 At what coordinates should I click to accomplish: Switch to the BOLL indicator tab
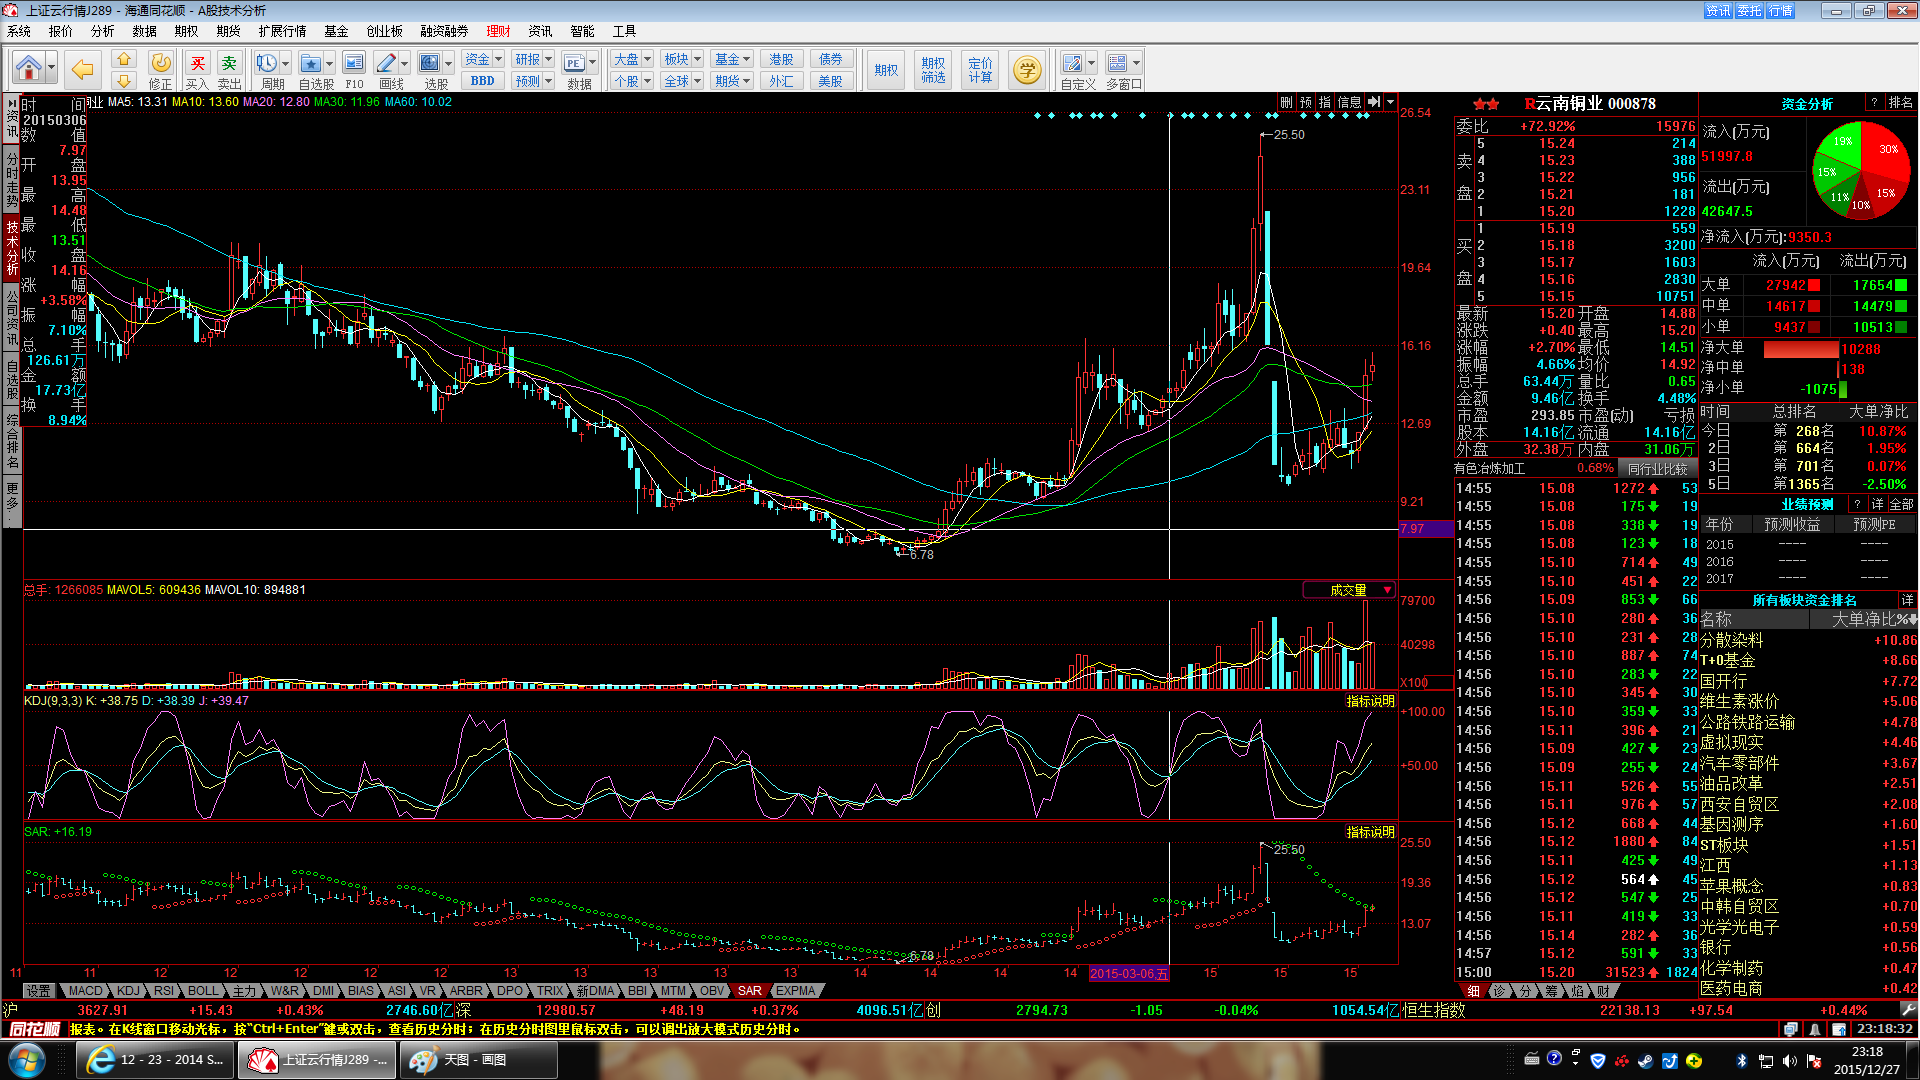coord(203,991)
